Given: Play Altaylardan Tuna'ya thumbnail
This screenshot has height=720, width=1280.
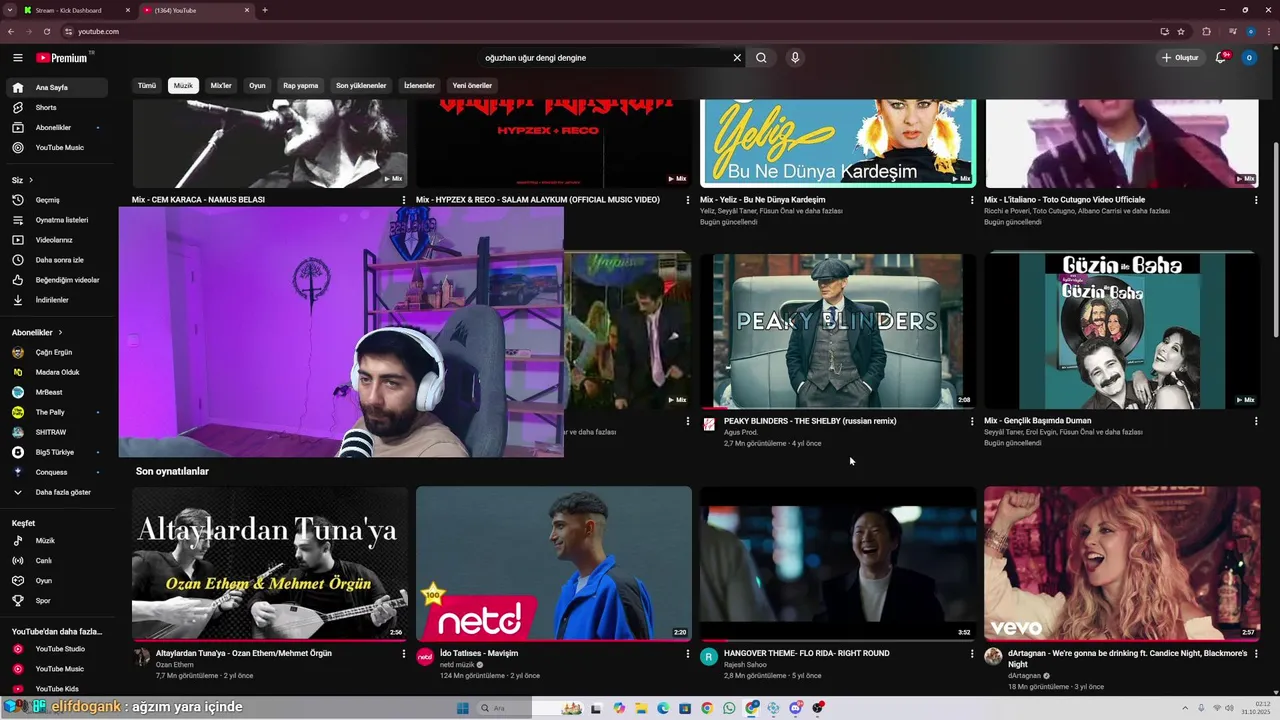Looking at the screenshot, I should point(270,564).
